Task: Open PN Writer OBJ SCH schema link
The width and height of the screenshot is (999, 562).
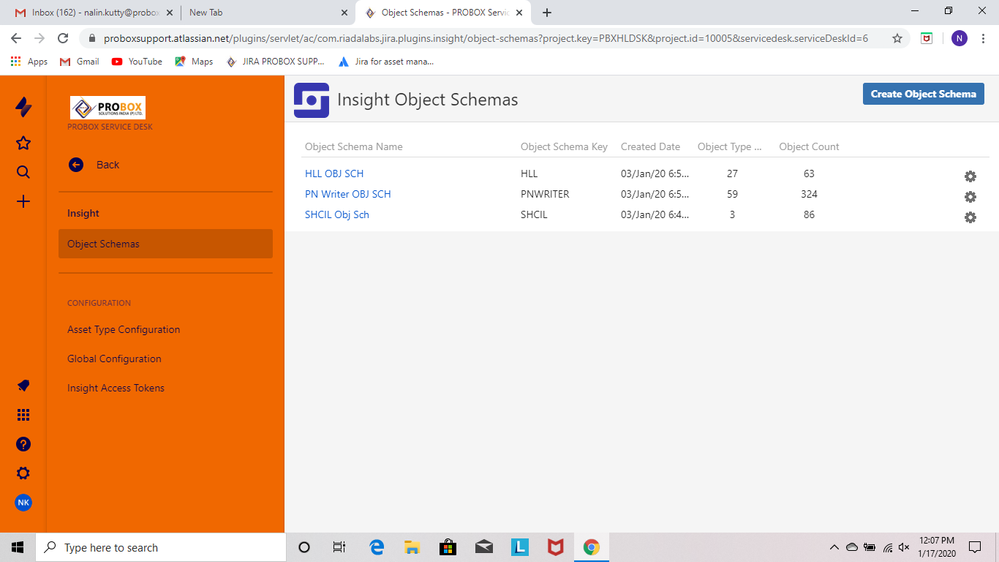Action: click(x=348, y=194)
